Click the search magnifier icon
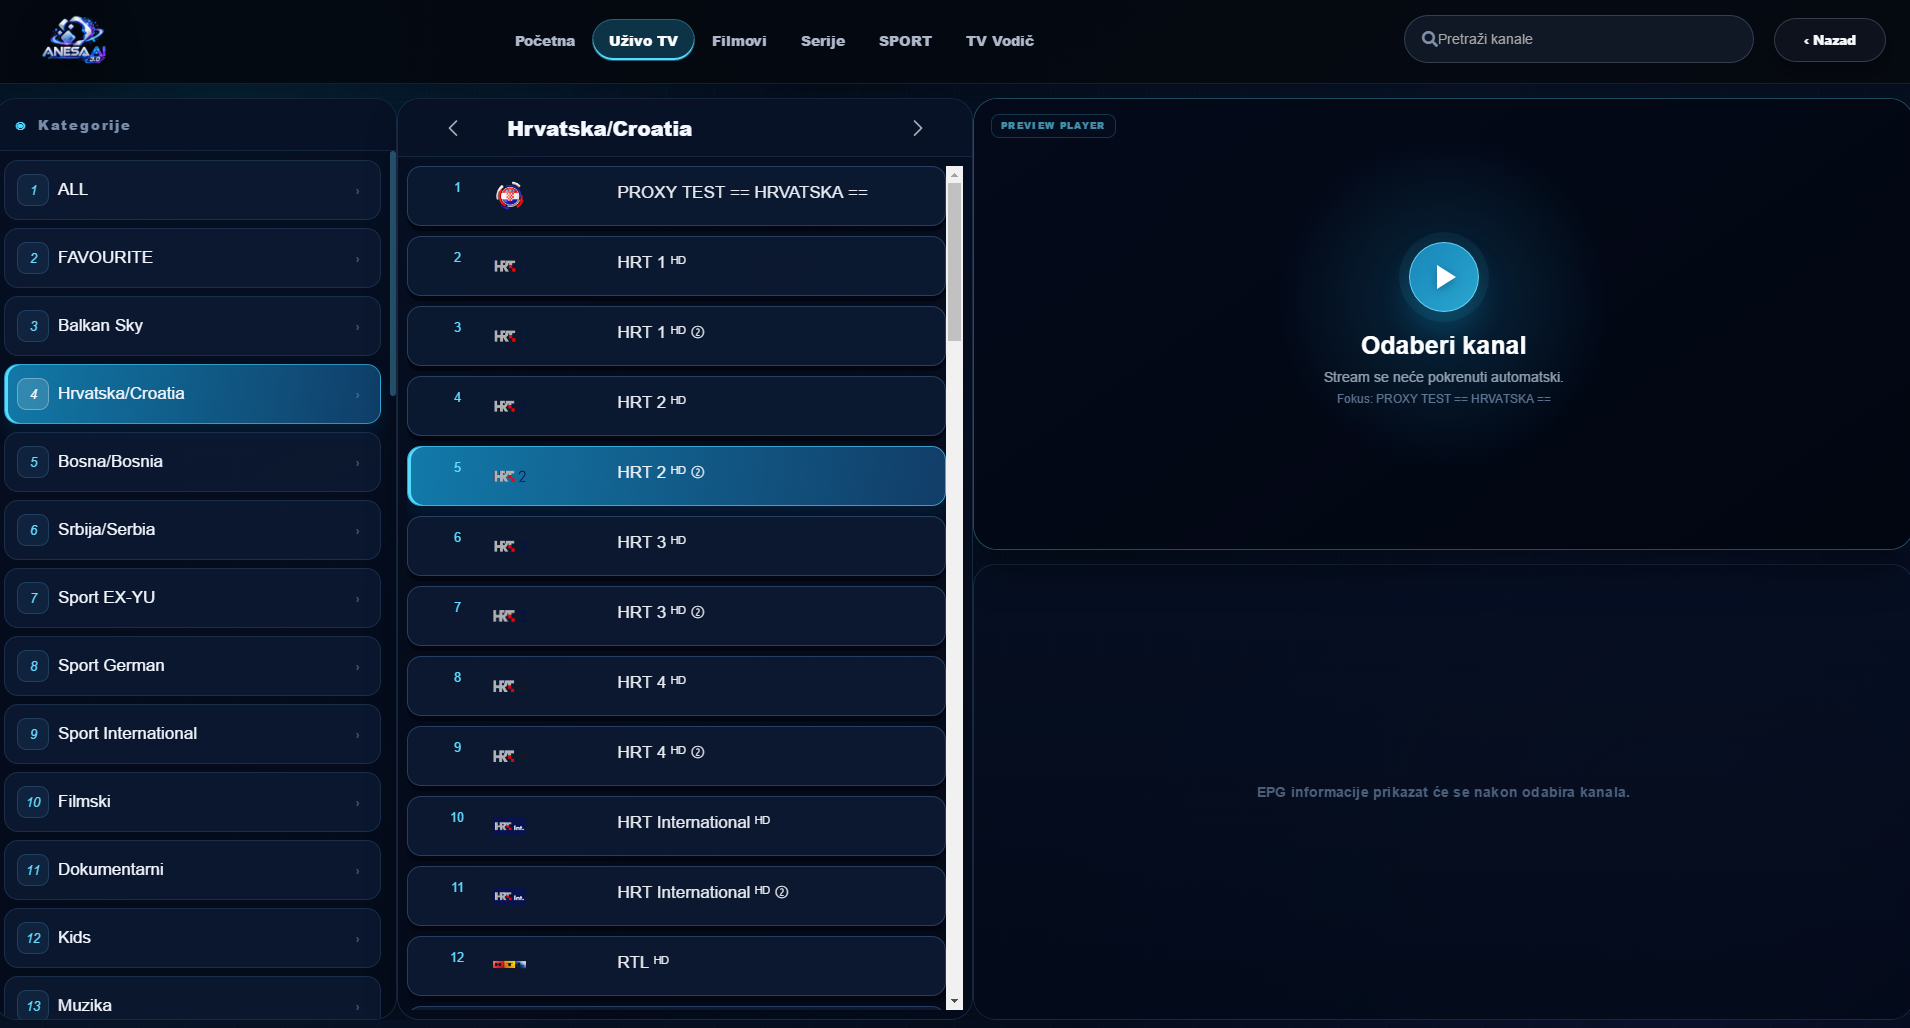Screen dimensions: 1910x1028 tap(1429, 39)
